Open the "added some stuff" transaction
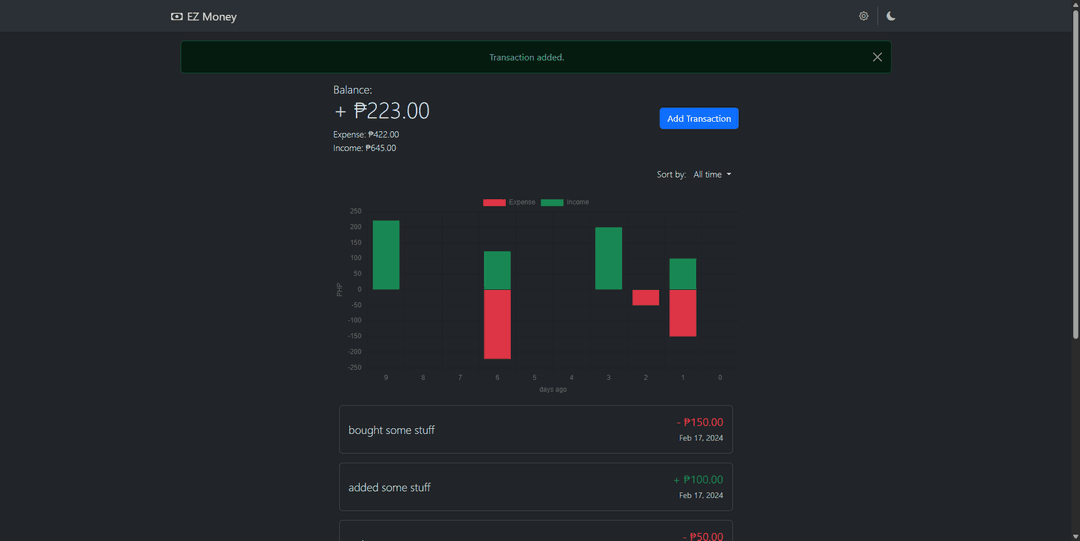1080x541 pixels. click(535, 487)
